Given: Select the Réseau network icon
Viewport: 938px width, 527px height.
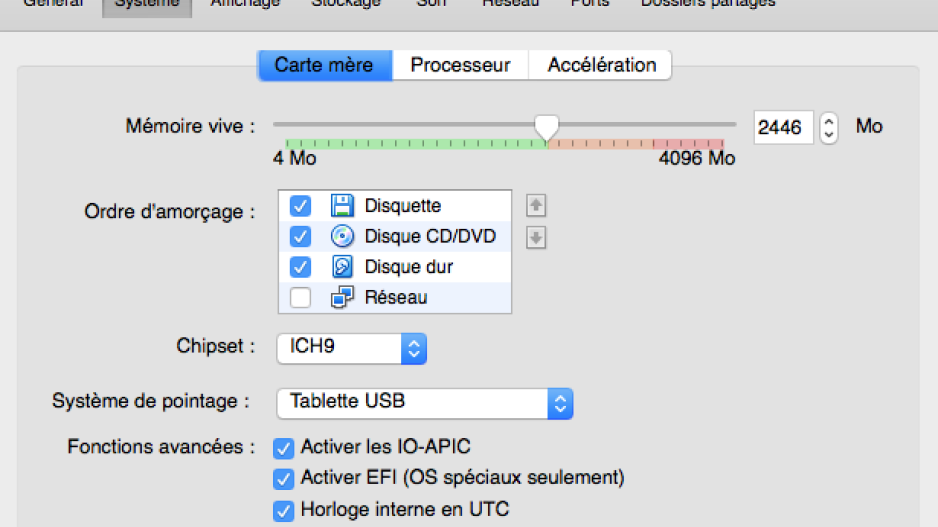Looking at the screenshot, I should coord(342,297).
